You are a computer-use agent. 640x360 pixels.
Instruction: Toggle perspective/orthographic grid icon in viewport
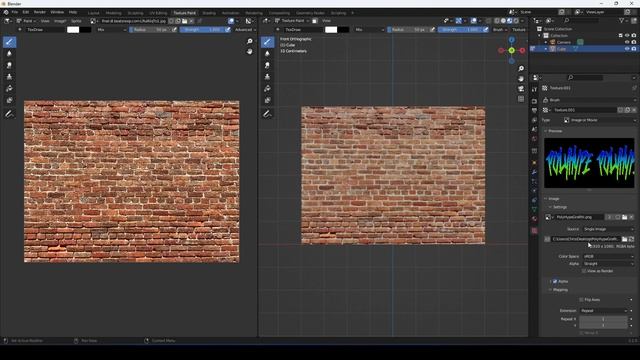[x=521, y=99]
